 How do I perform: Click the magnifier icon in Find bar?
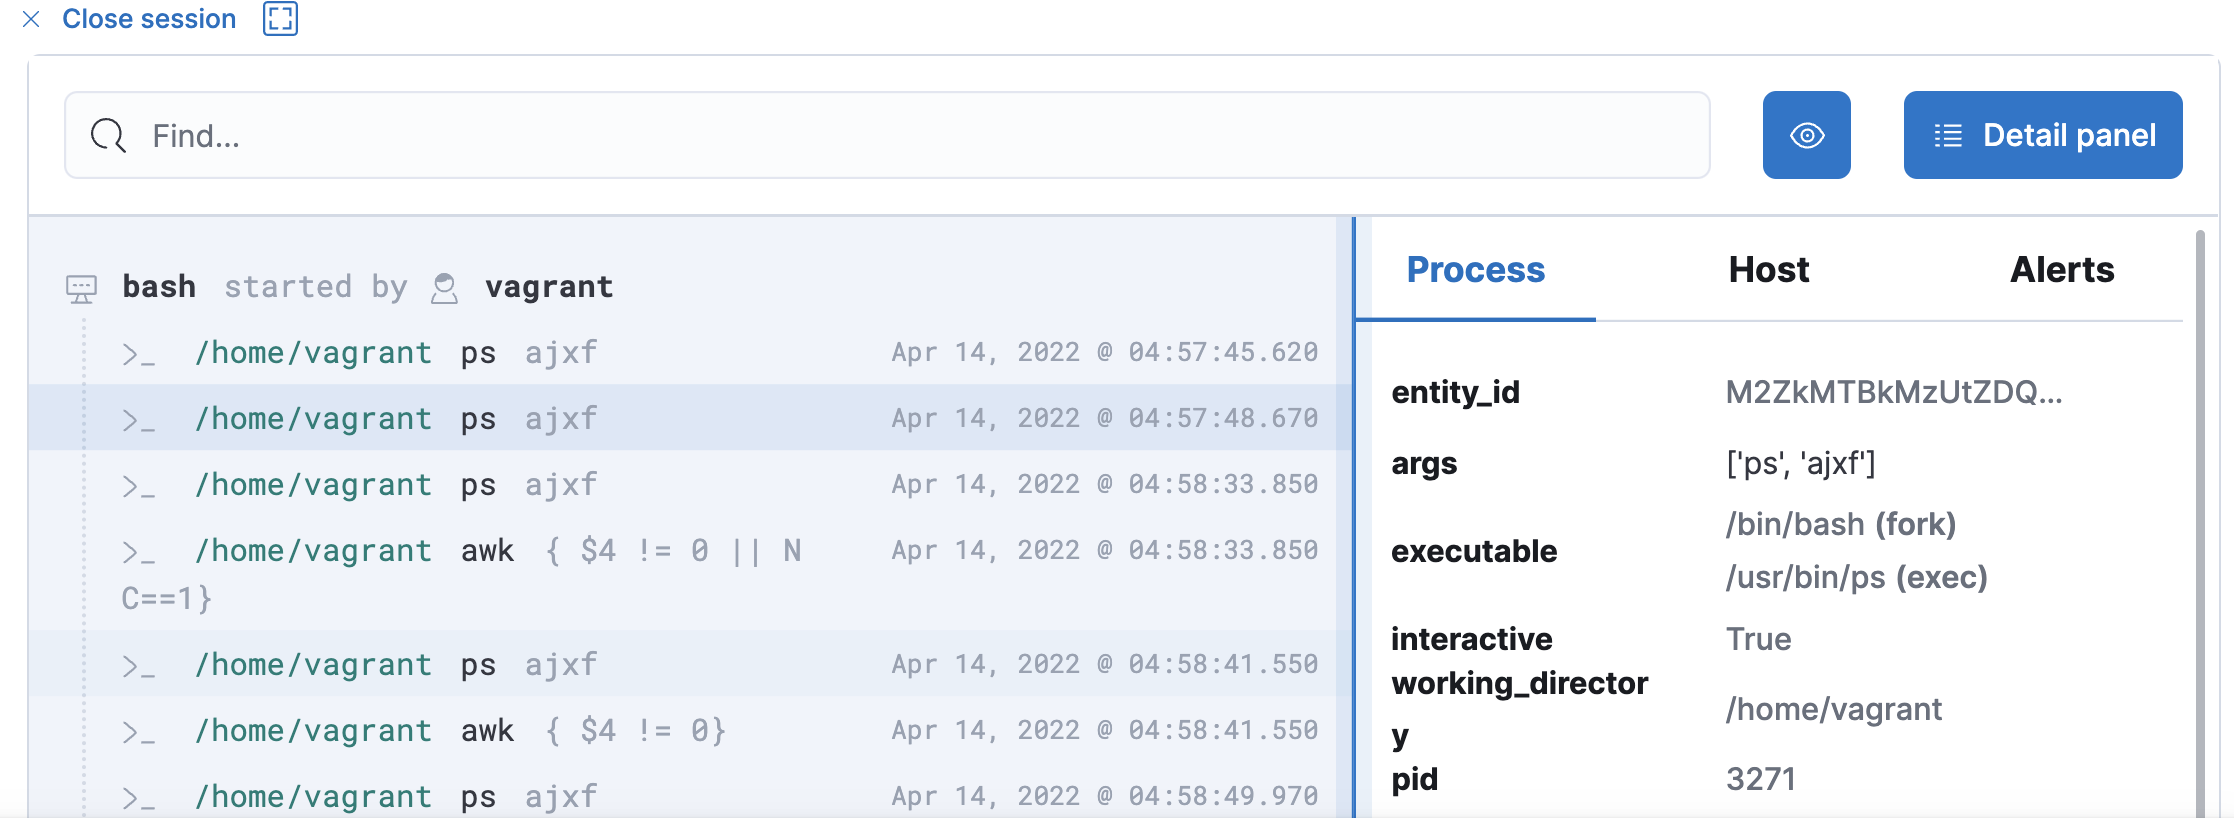(x=106, y=135)
